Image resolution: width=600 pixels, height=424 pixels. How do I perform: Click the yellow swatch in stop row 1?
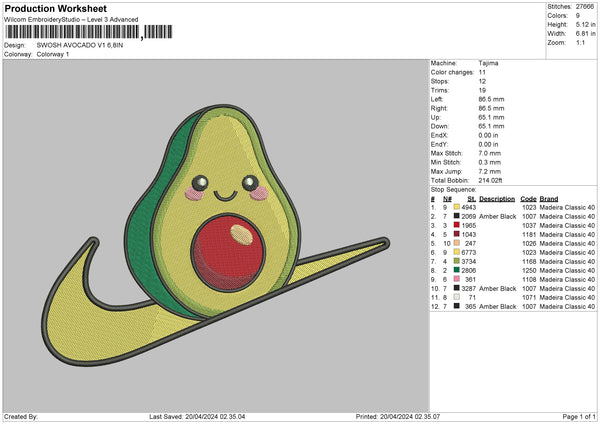point(457,207)
